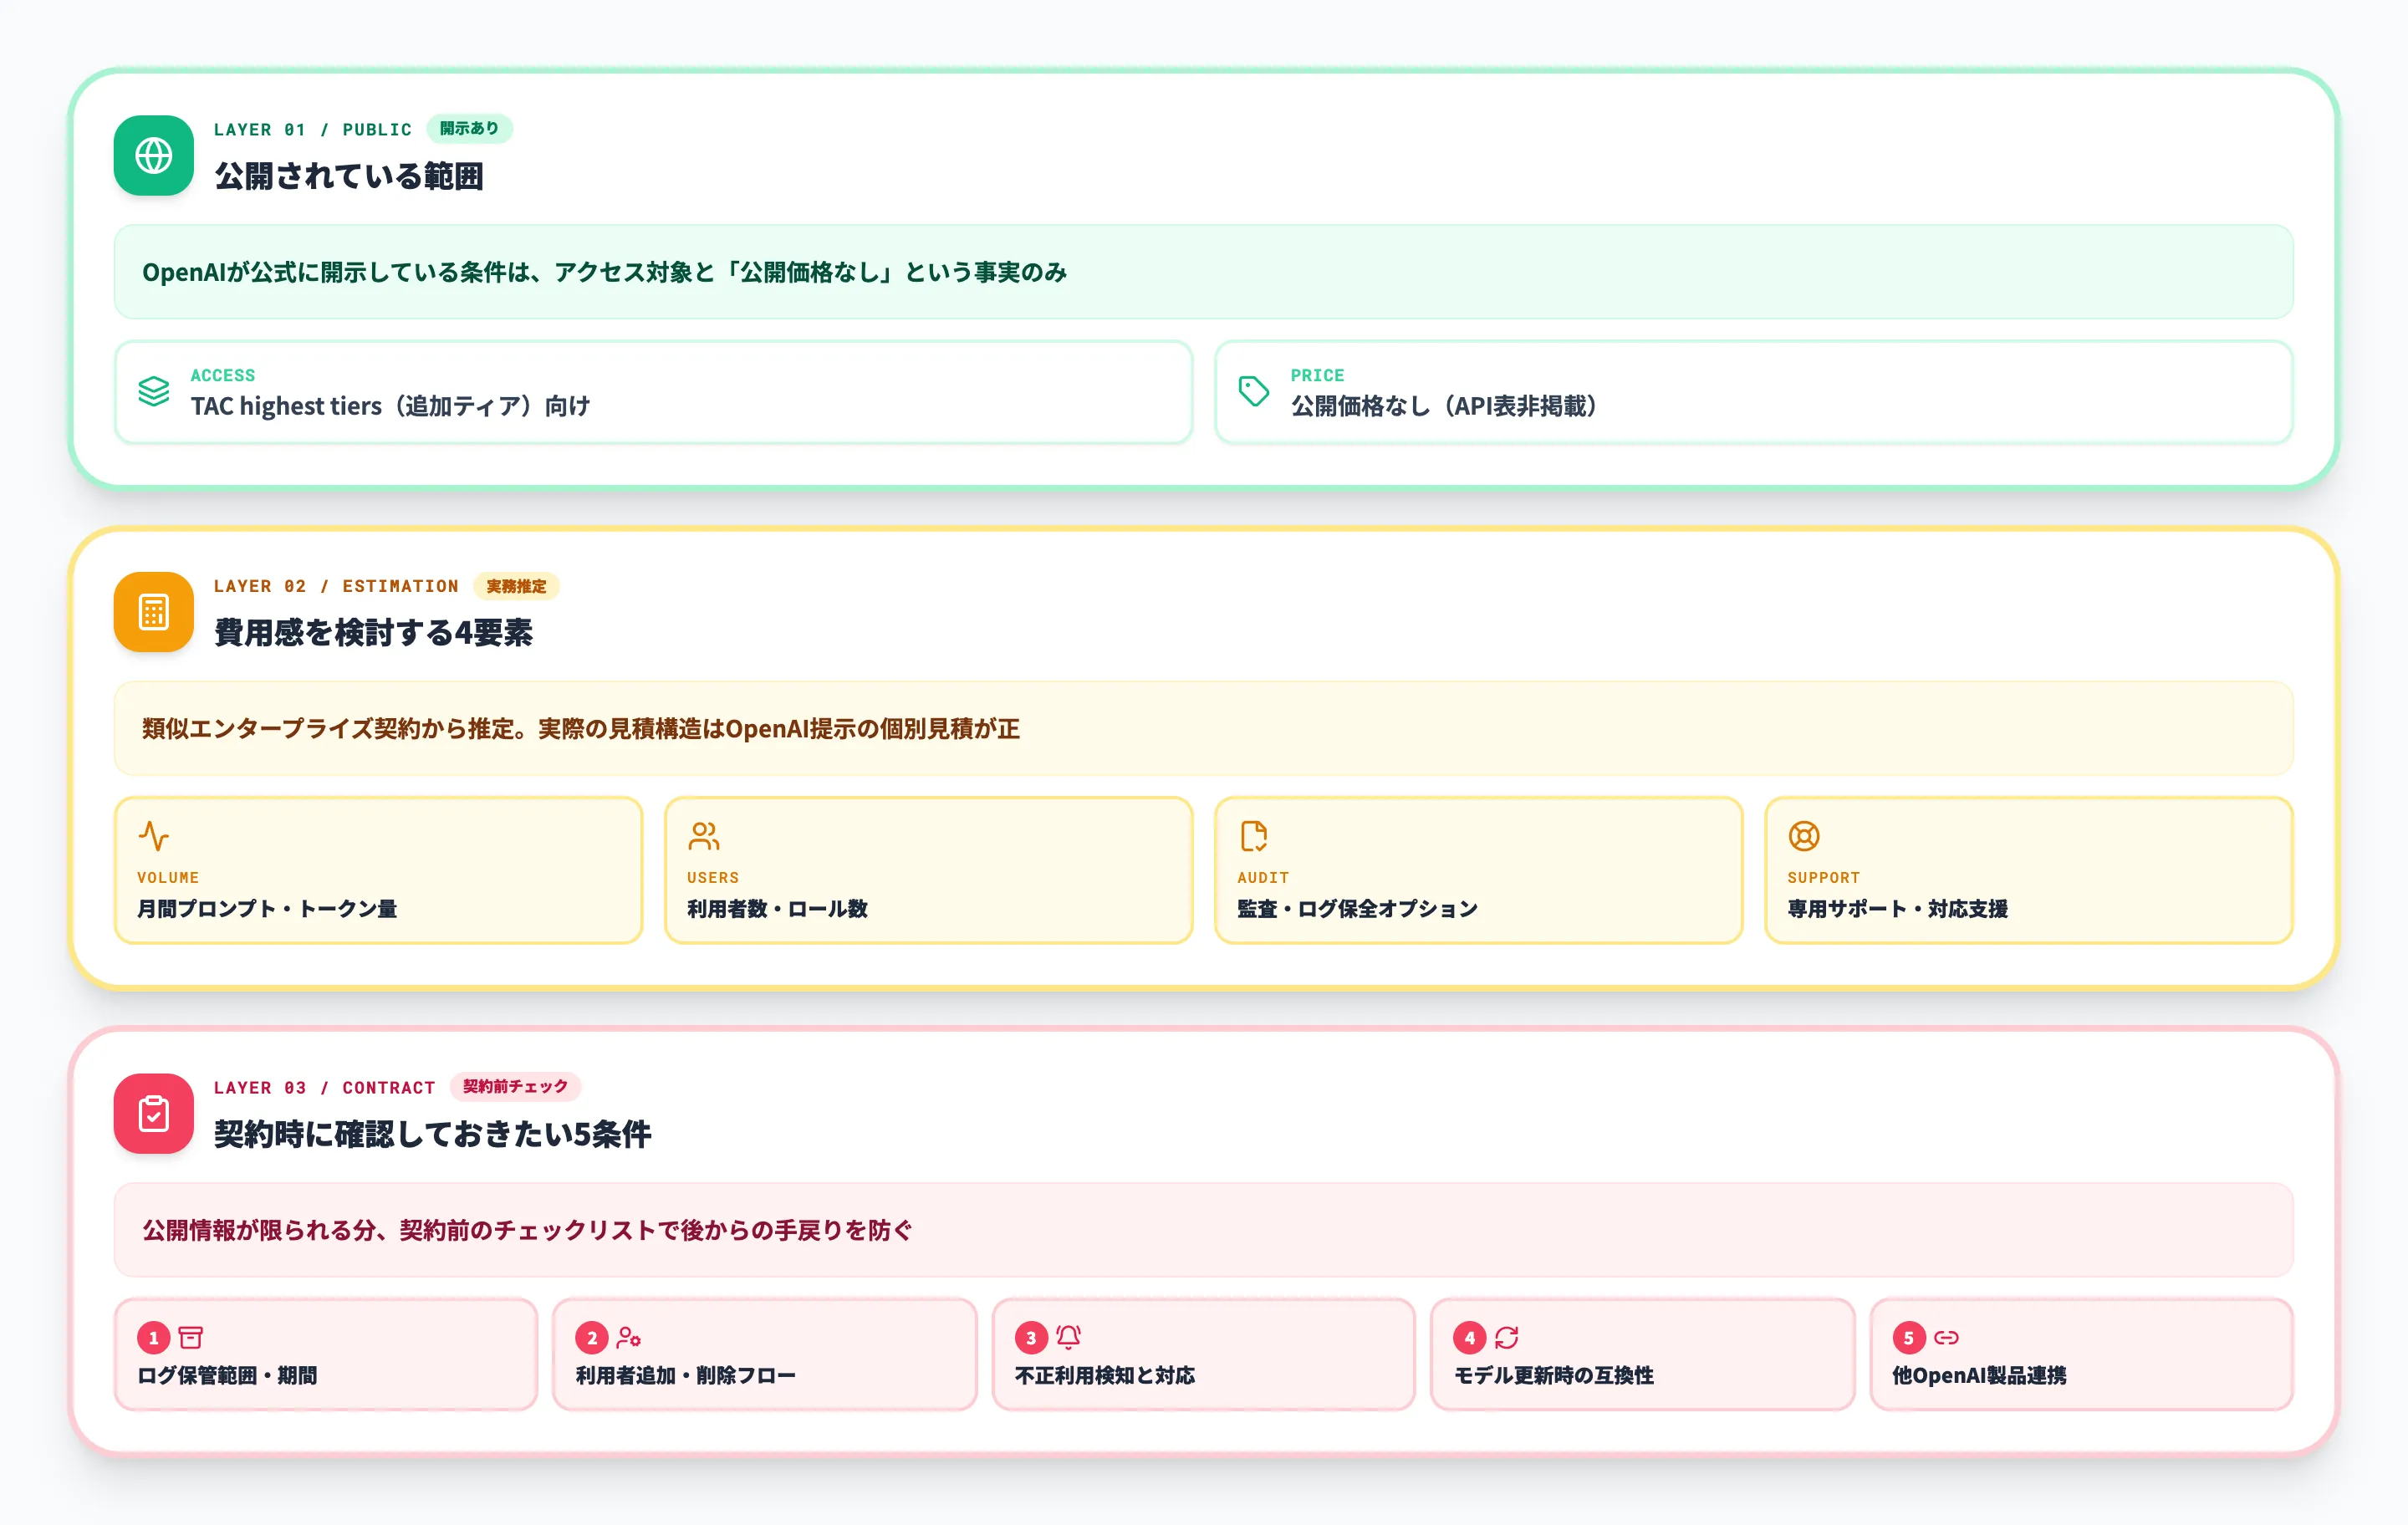Expand the 利用者追加・削除フロー card
This screenshot has width=2408, height=1525.
pyautogui.click(x=764, y=1355)
